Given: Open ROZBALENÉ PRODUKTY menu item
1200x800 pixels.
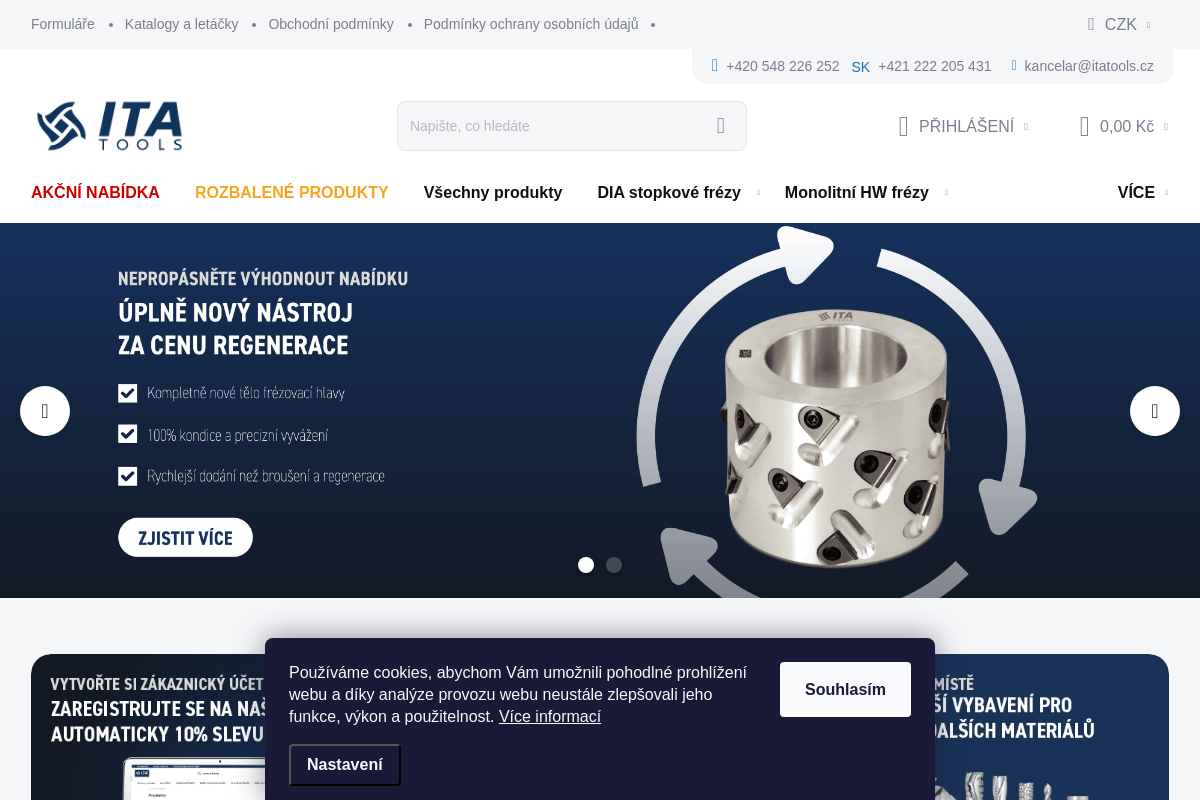Looking at the screenshot, I should tap(292, 193).
